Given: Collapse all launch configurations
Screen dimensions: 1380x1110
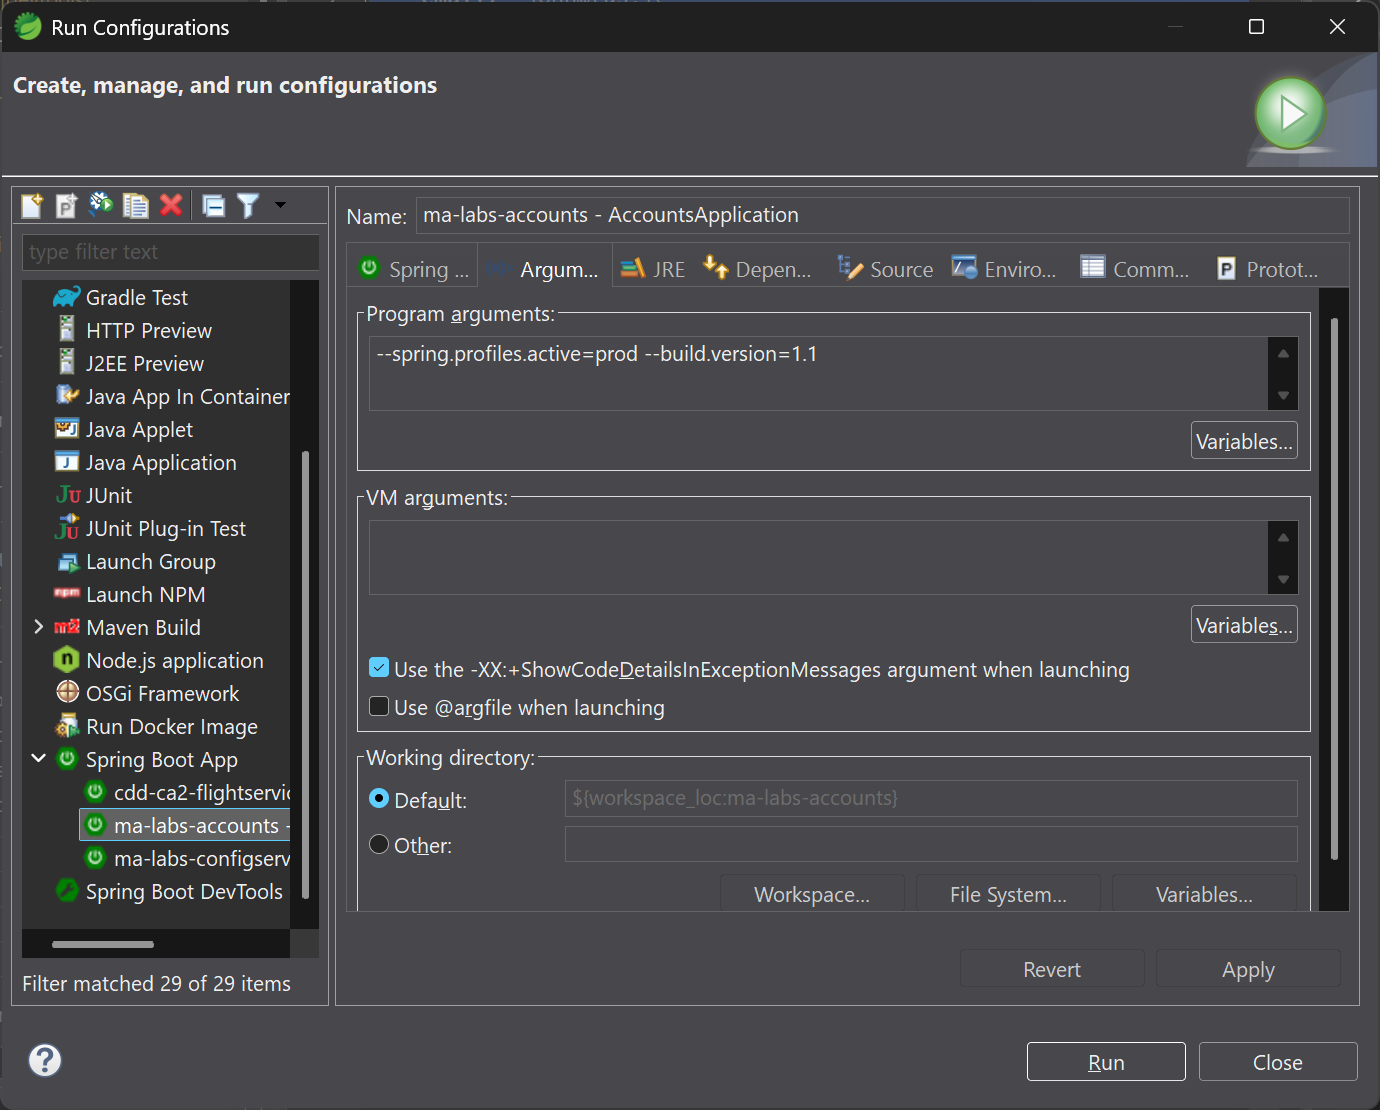Looking at the screenshot, I should (213, 205).
